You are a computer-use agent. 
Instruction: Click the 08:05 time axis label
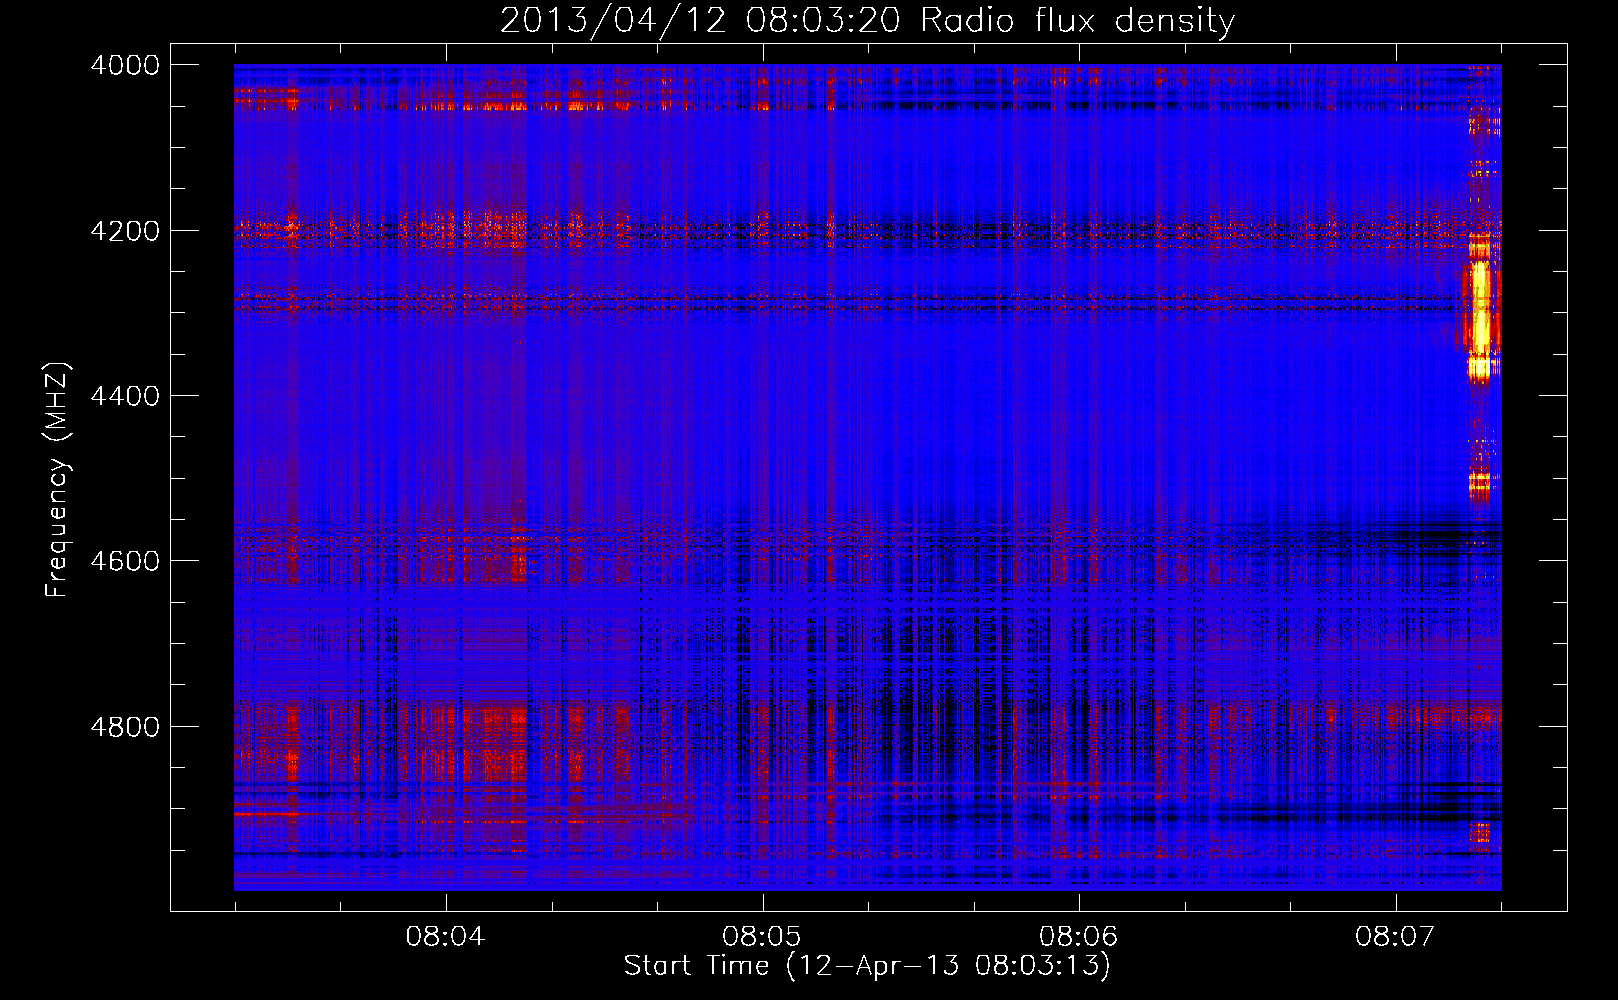(x=762, y=936)
